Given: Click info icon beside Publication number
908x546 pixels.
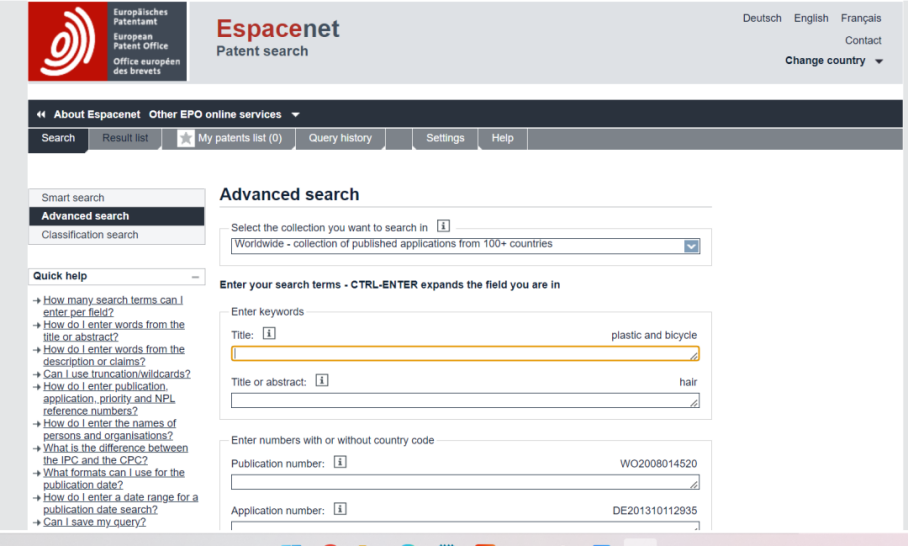Looking at the screenshot, I should [x=340, y=462].
